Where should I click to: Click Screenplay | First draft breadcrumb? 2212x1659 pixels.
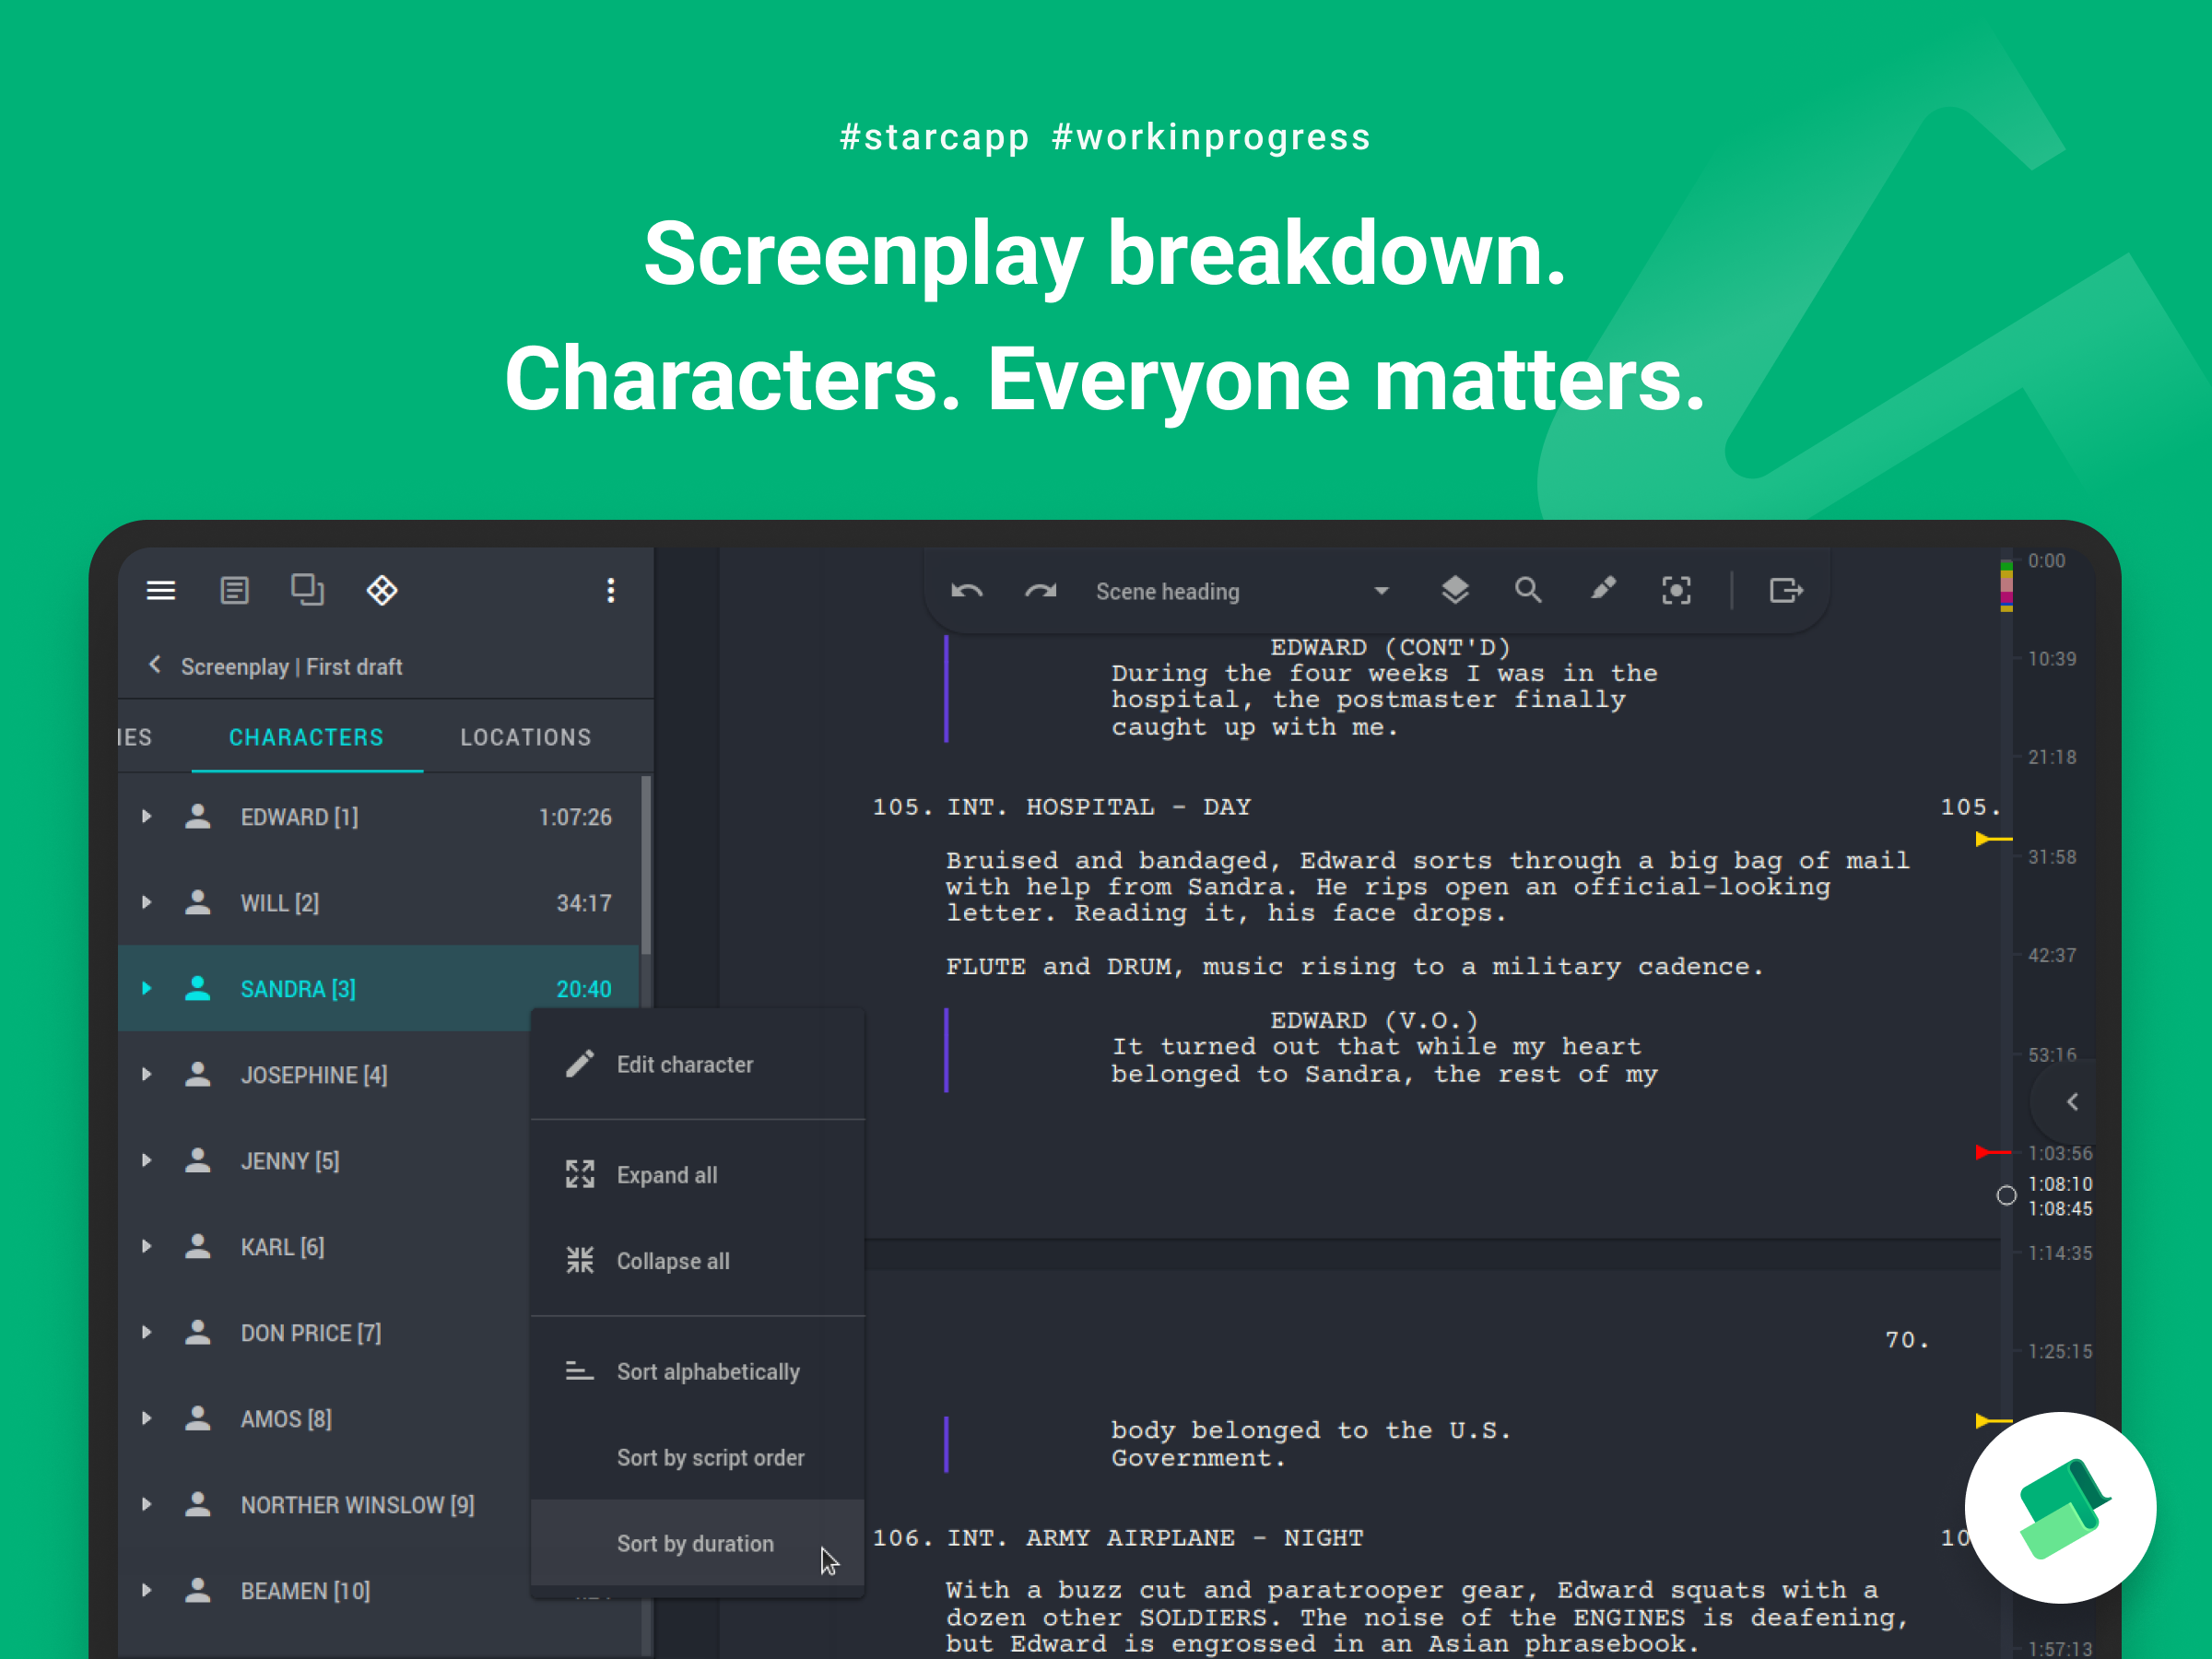(x=292, y=667)
